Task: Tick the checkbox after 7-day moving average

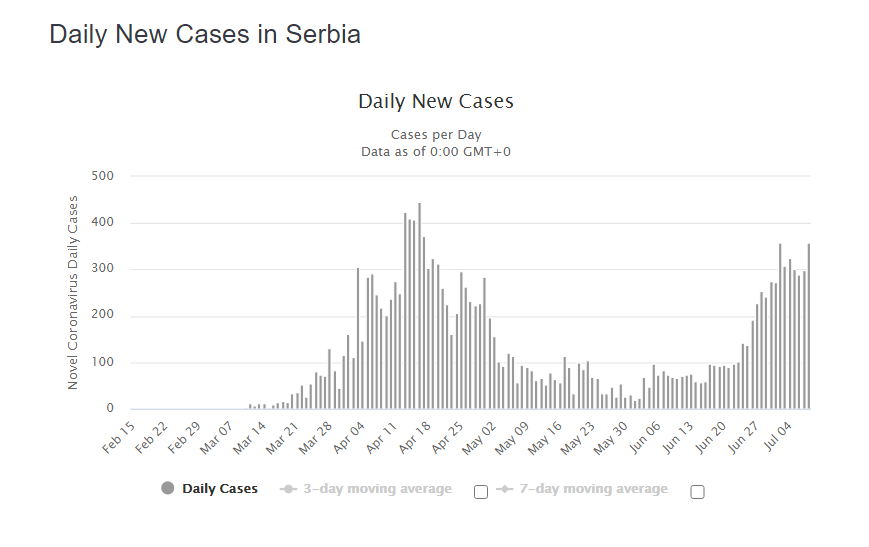Action: (x=697, y=491)
